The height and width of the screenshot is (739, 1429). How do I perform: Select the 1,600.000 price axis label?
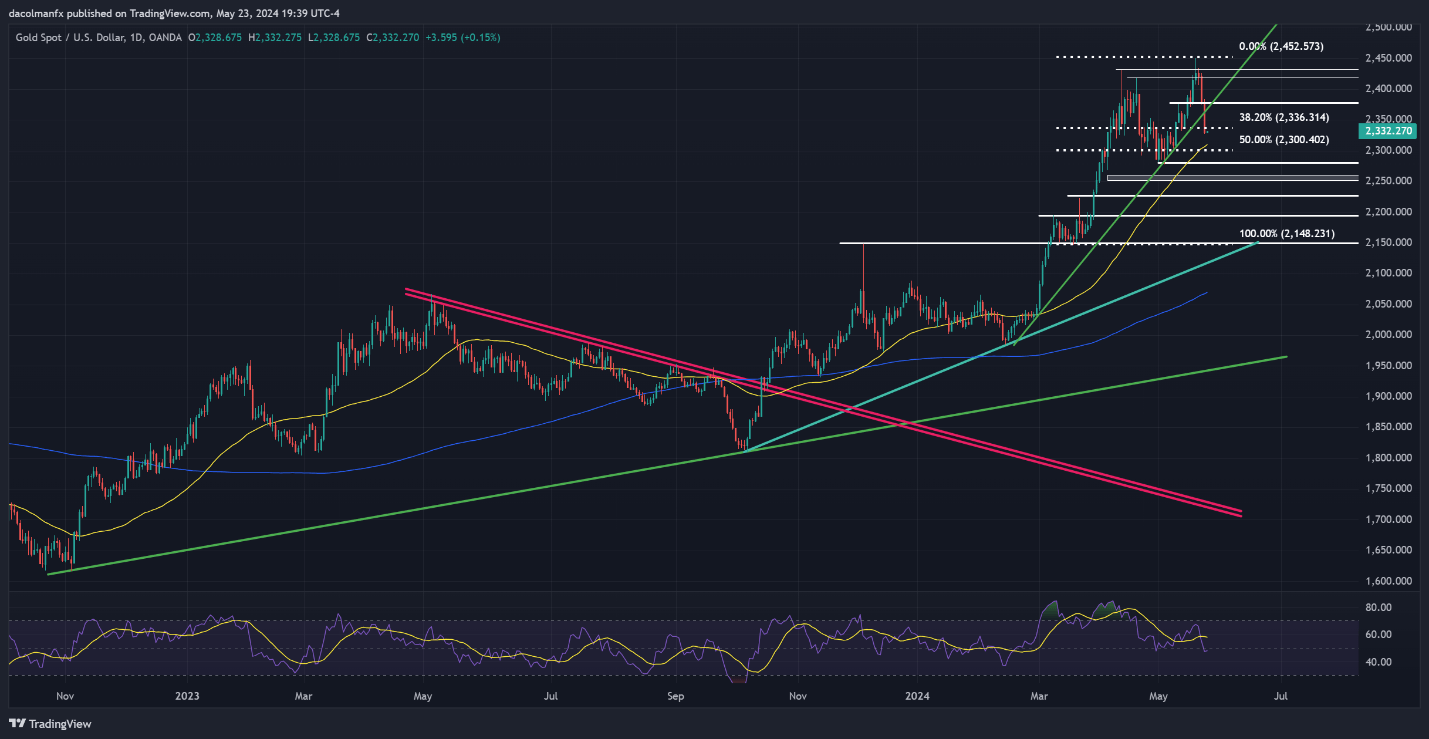coord(1389,581)
